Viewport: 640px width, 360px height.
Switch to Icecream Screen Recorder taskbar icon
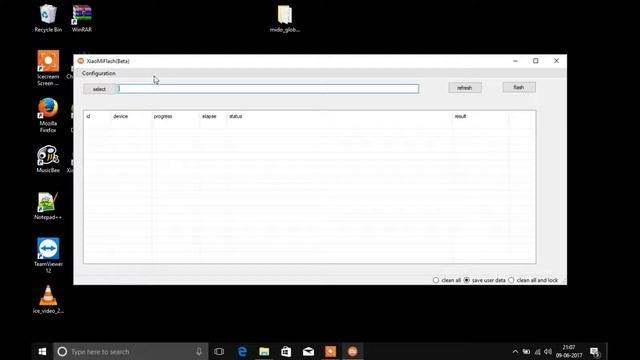point(330,351)
